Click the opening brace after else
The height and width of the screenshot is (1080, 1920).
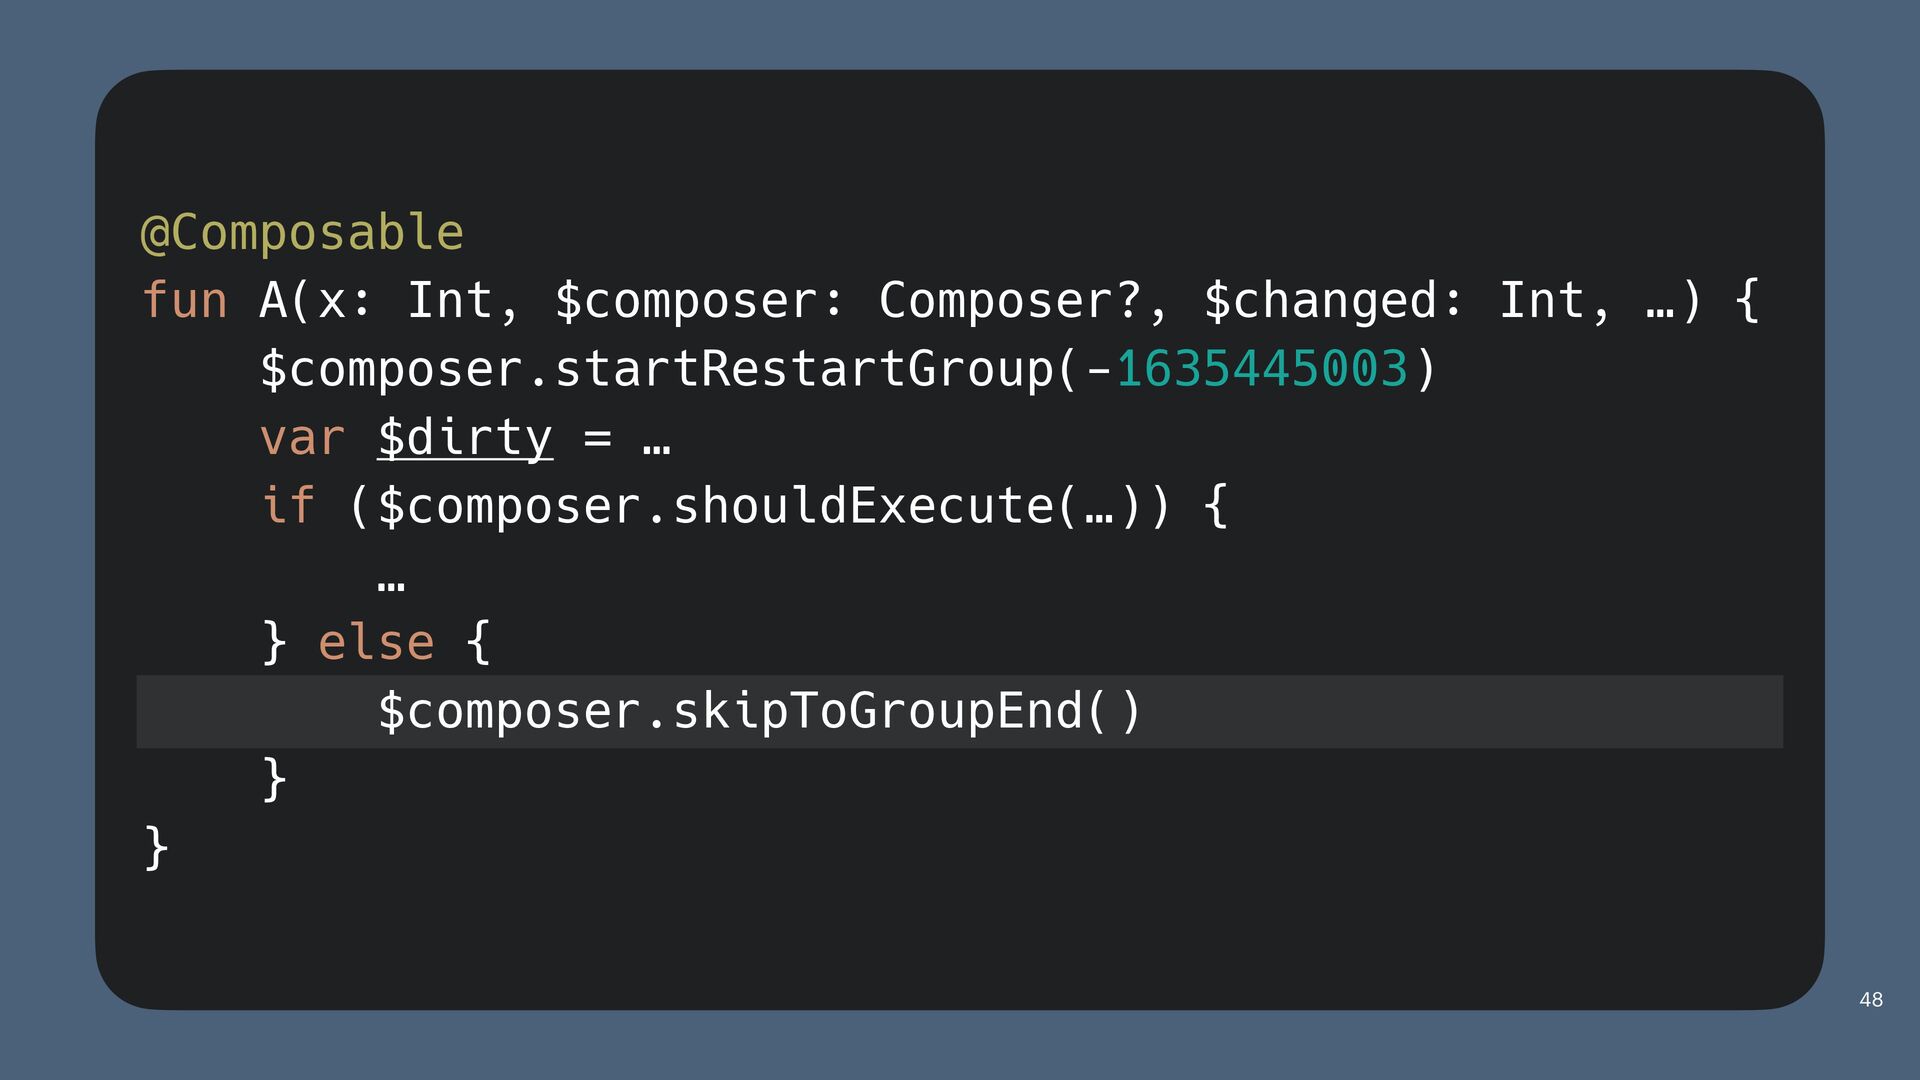[479, 643]
